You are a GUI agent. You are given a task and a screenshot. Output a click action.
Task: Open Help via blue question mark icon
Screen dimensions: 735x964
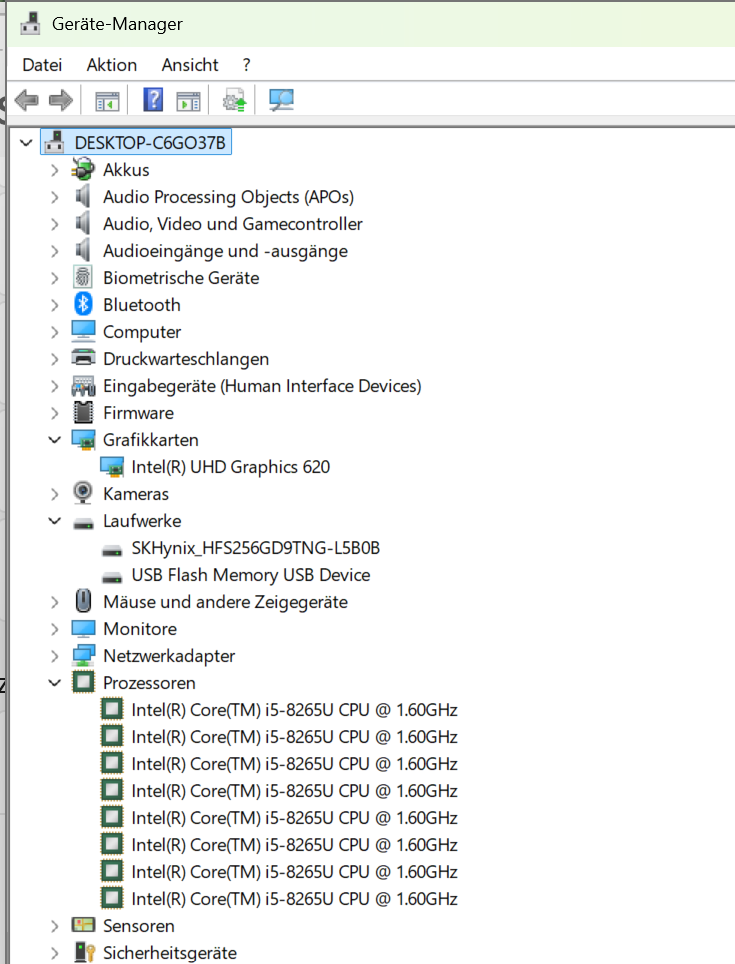click(153, 100)
